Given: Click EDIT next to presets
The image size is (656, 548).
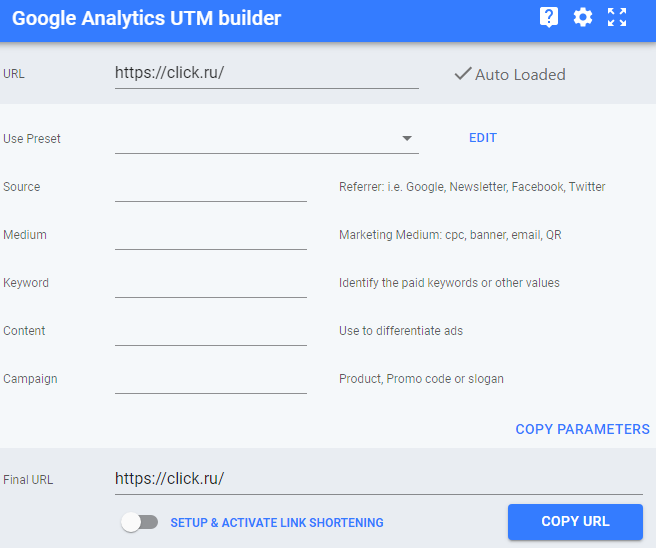Looking at the screenshot, I should pyautogui.click(x=483, y=138).
